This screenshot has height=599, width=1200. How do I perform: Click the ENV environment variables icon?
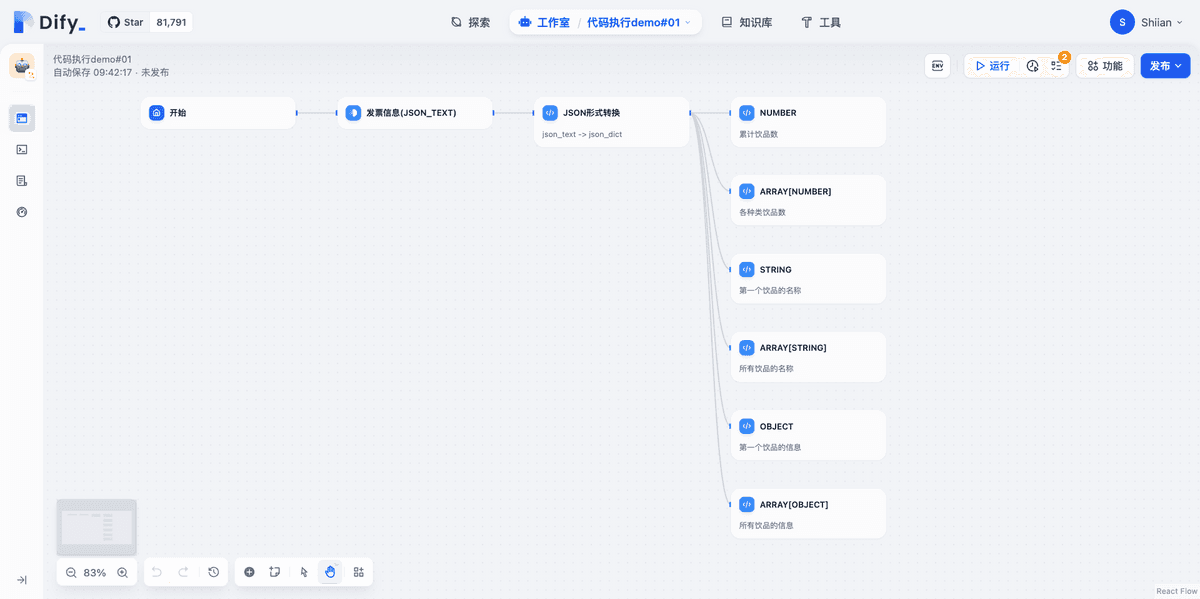point(937,66)
